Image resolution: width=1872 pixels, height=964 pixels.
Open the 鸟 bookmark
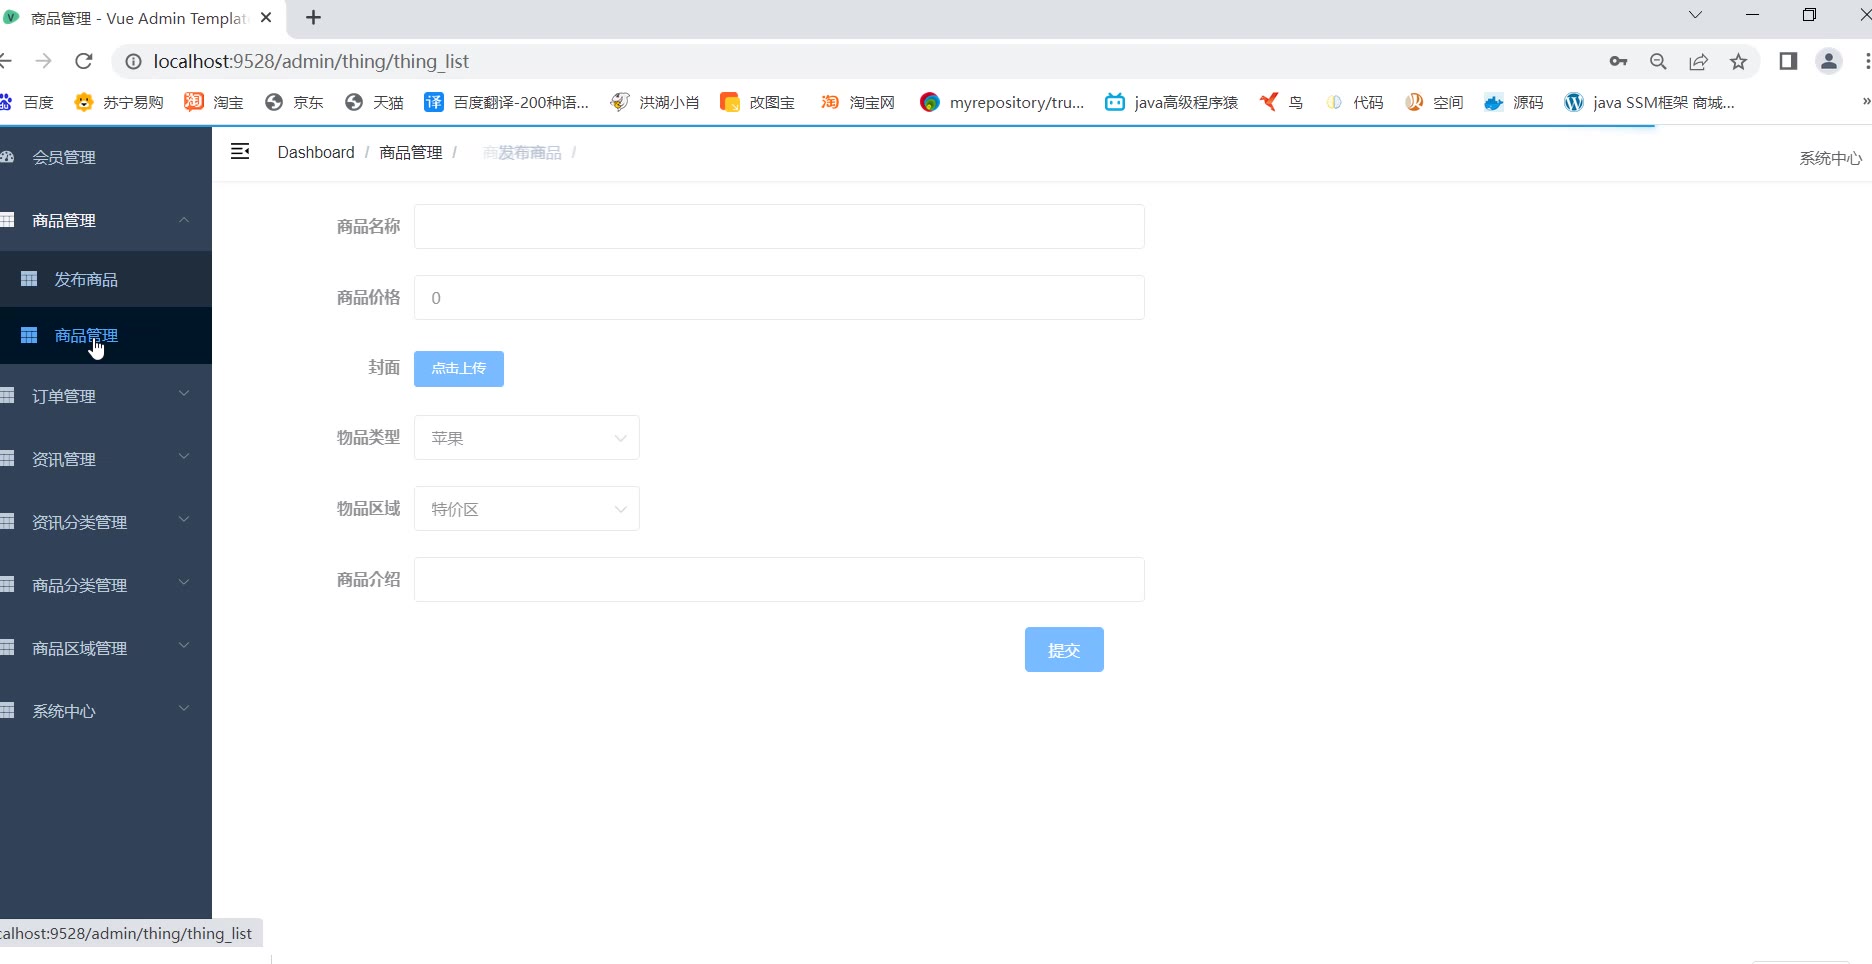pos(1281,102)
